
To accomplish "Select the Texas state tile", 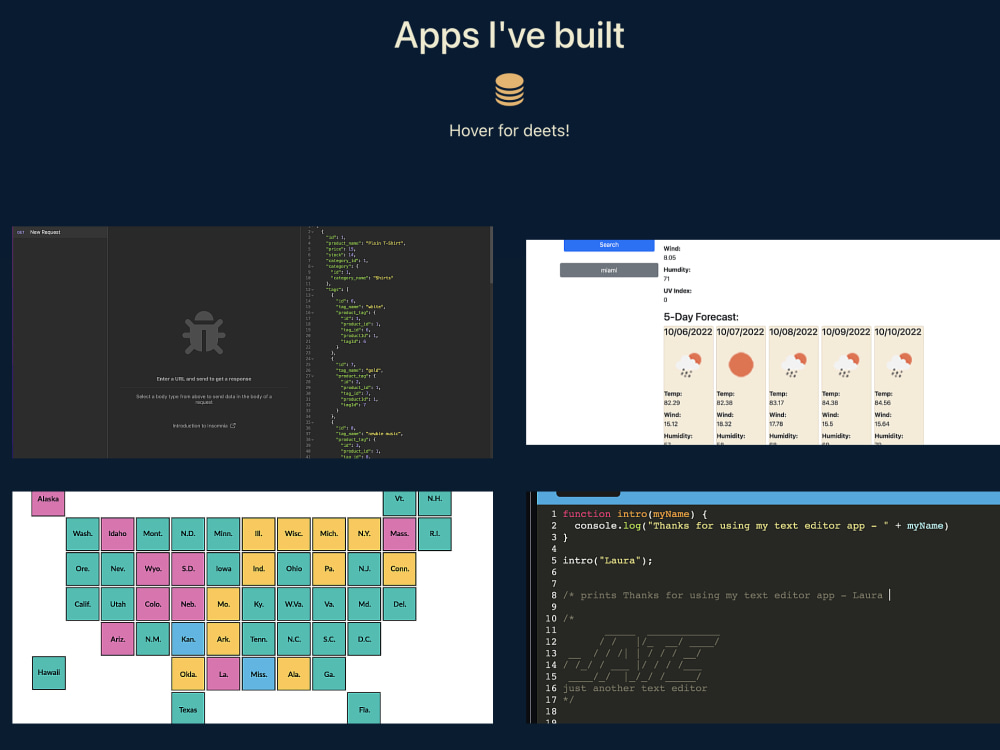I will [188, 708].
